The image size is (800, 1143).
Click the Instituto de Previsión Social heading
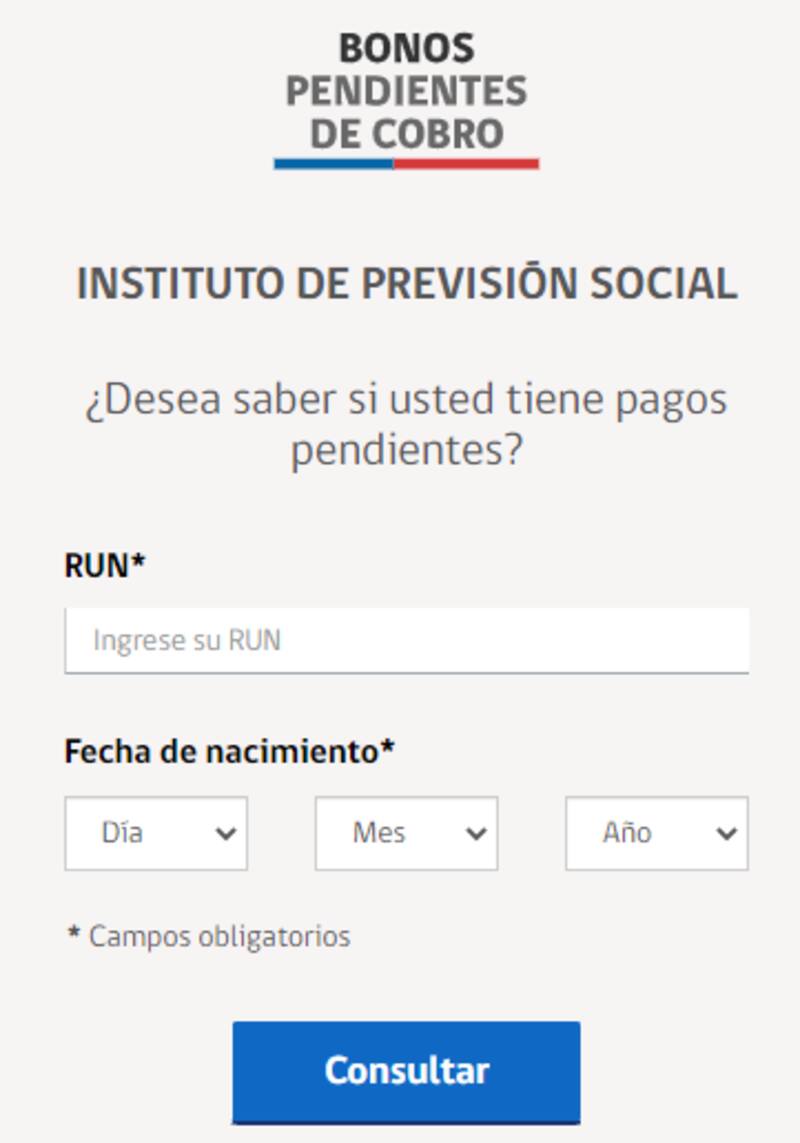[x=403, y=284]
